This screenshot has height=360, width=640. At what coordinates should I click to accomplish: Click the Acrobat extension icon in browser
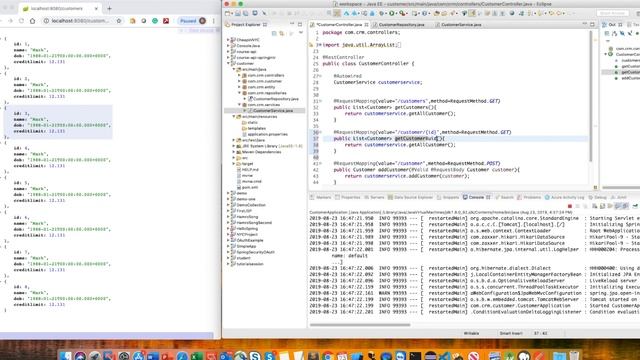[166, 20]
